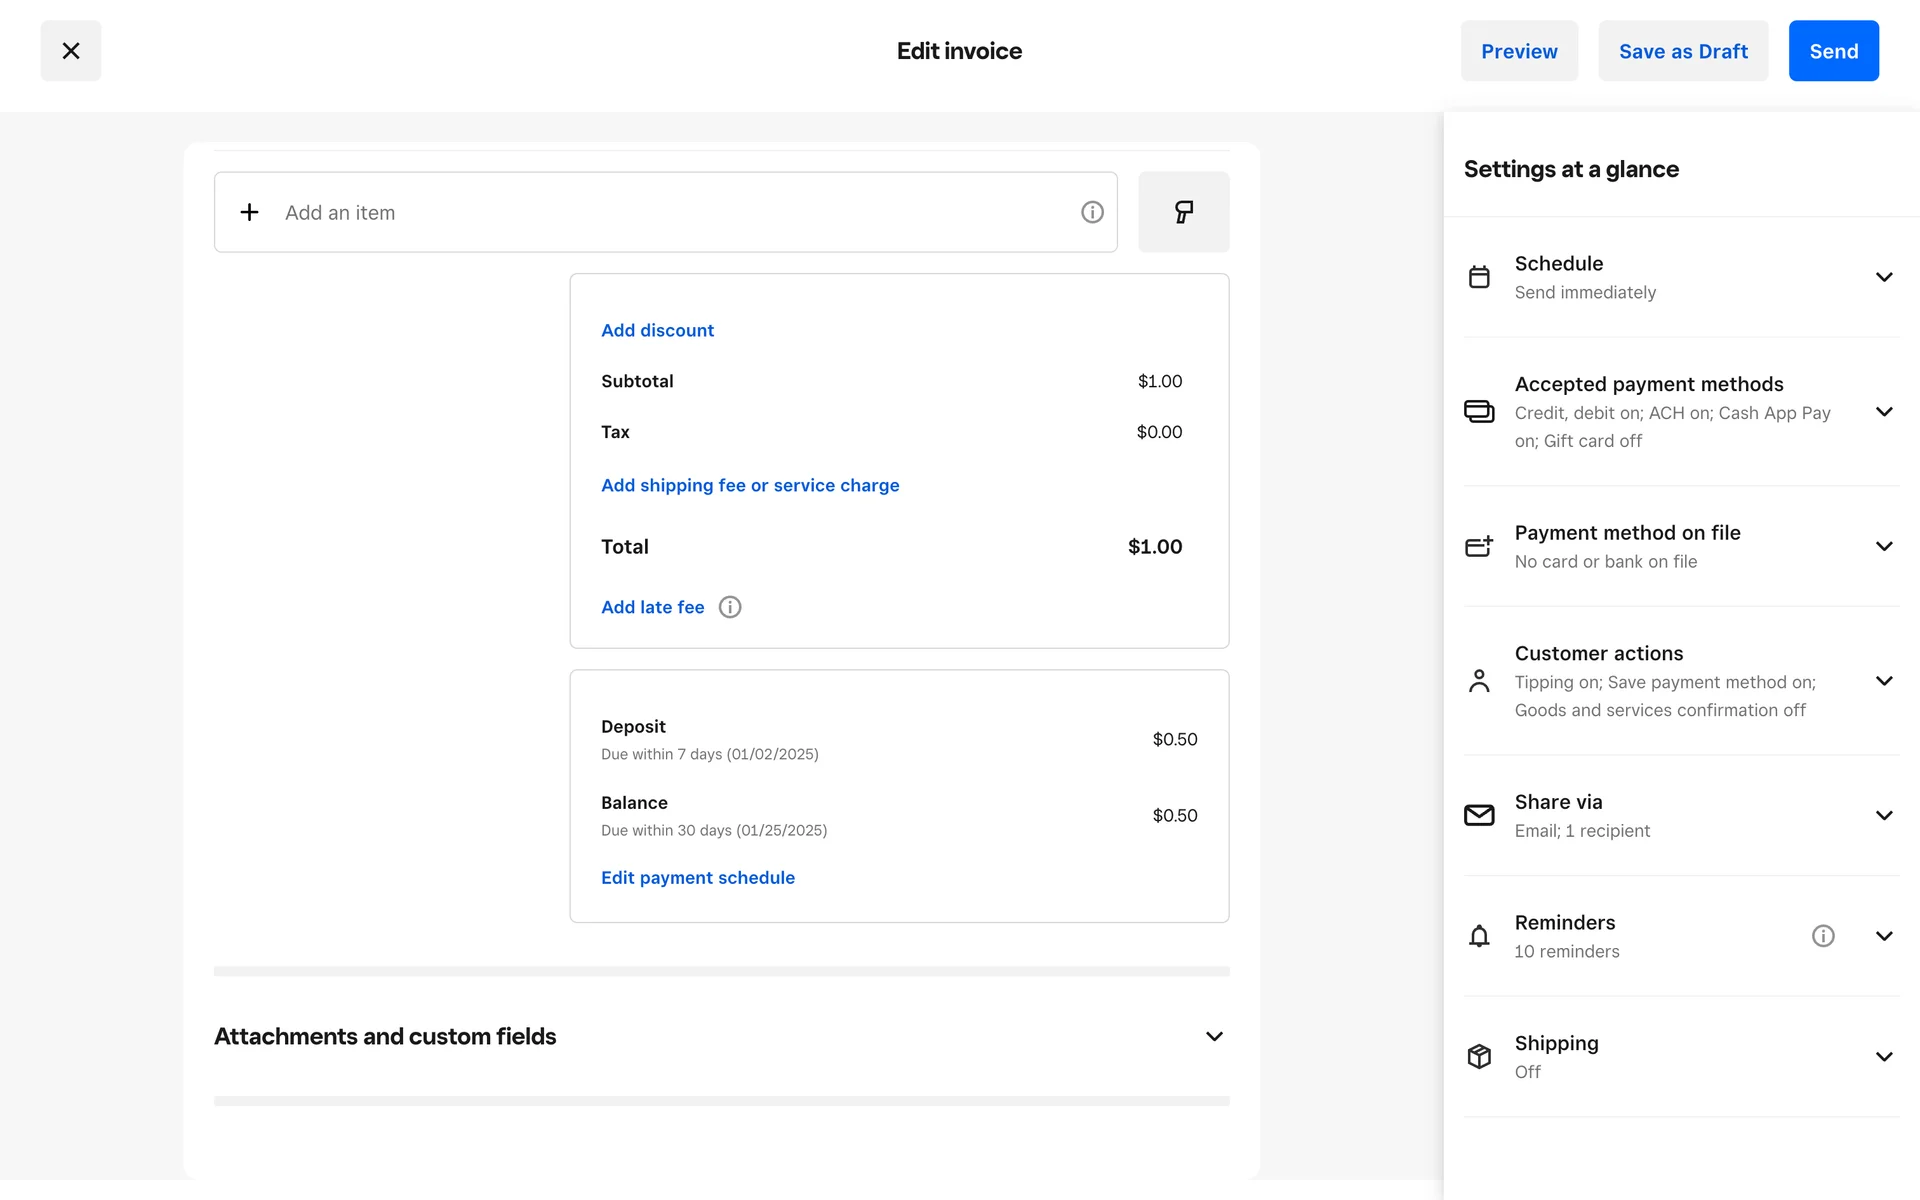Expand the Schedule settings chevron
This screenshot has height=1200, width=1920.
coord(1884,277)
